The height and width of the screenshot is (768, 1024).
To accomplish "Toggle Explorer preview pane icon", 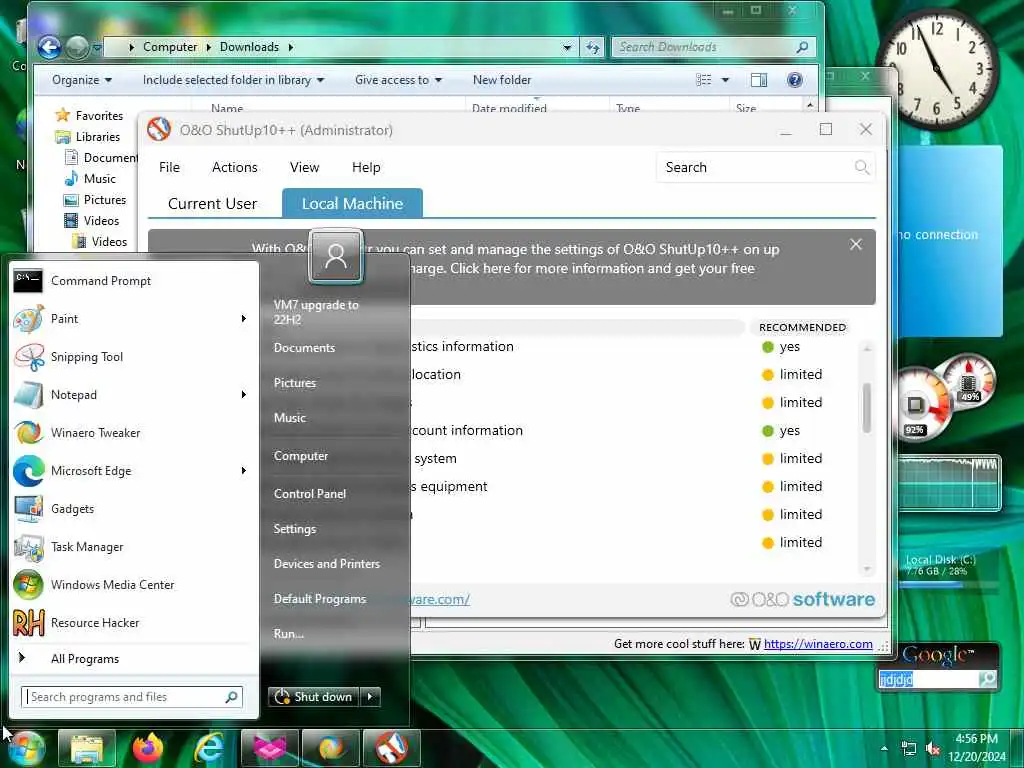I will pyautogui.click(x=759, y=80).
